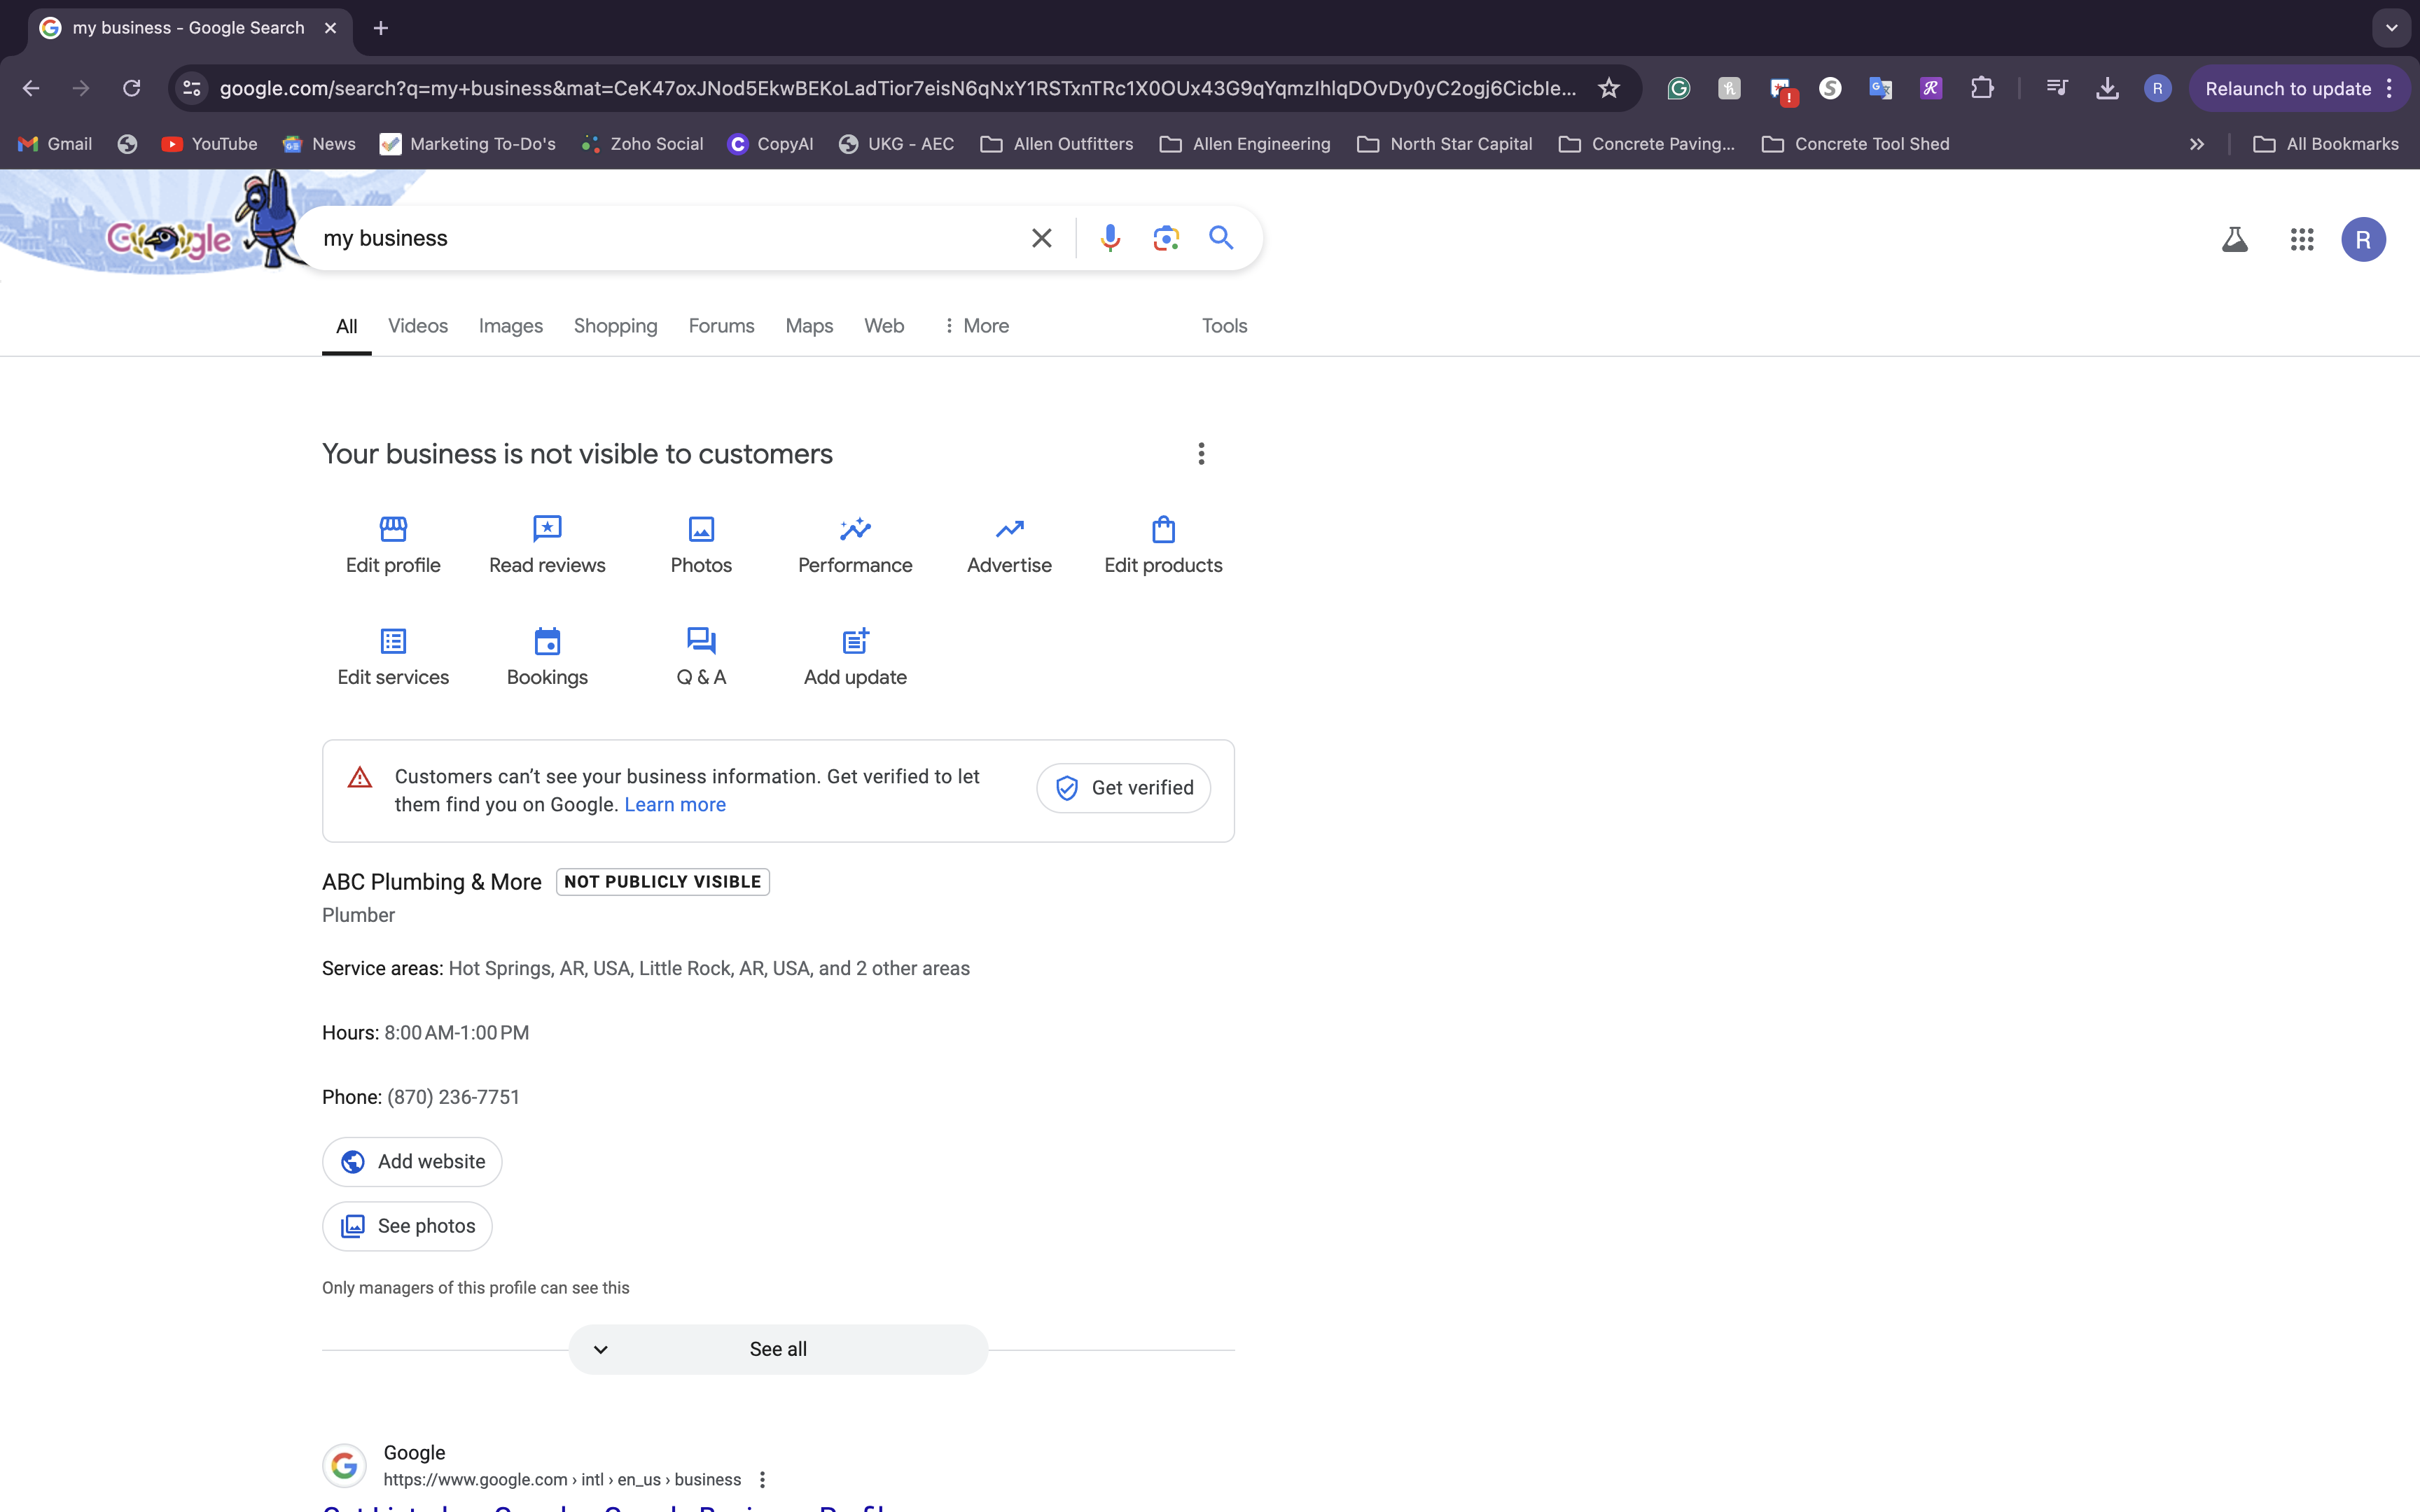Open Allen Outfitters bookmark folder
2420x1512 pixels.
tap(1056, 144)
